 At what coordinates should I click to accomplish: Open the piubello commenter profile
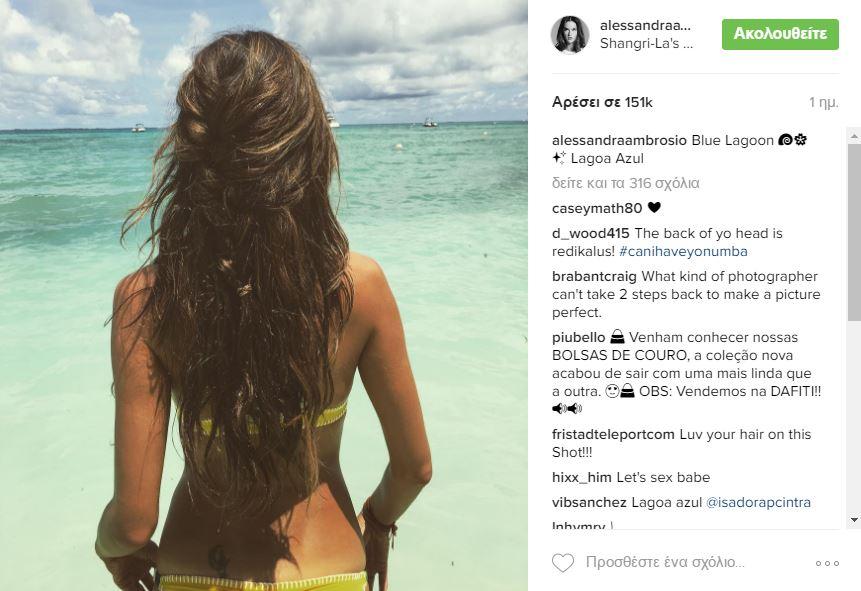pos(579,337)
